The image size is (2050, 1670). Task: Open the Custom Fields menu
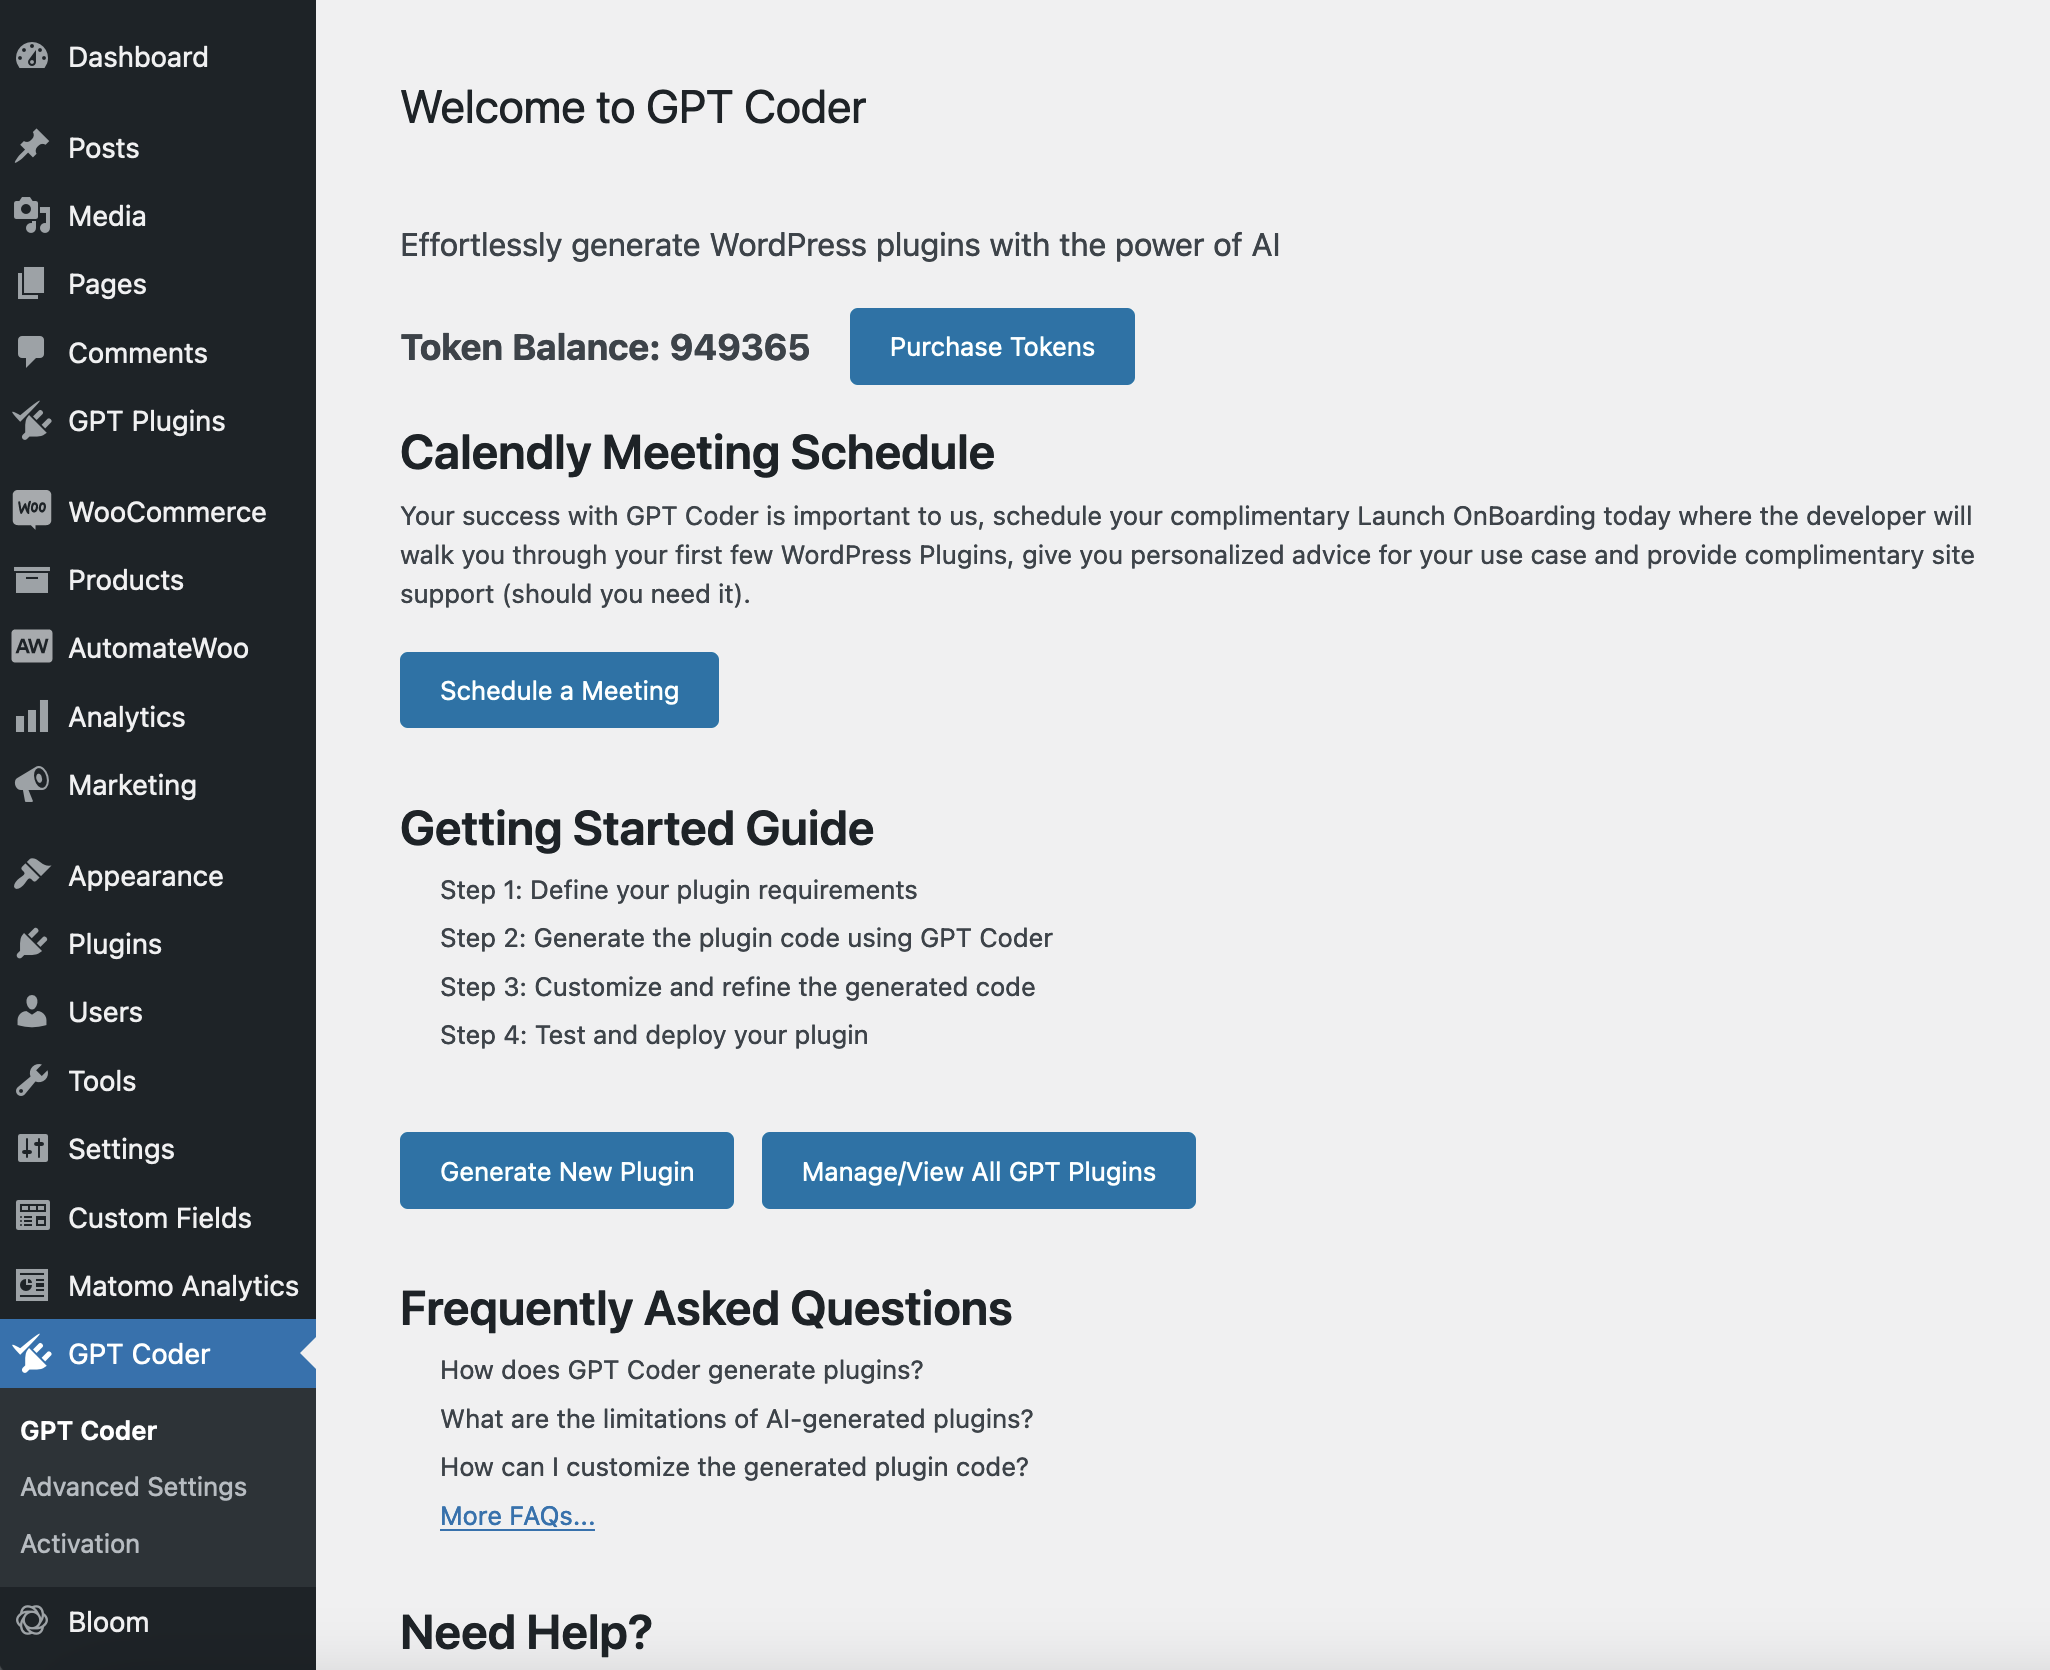pos(159,1218)
